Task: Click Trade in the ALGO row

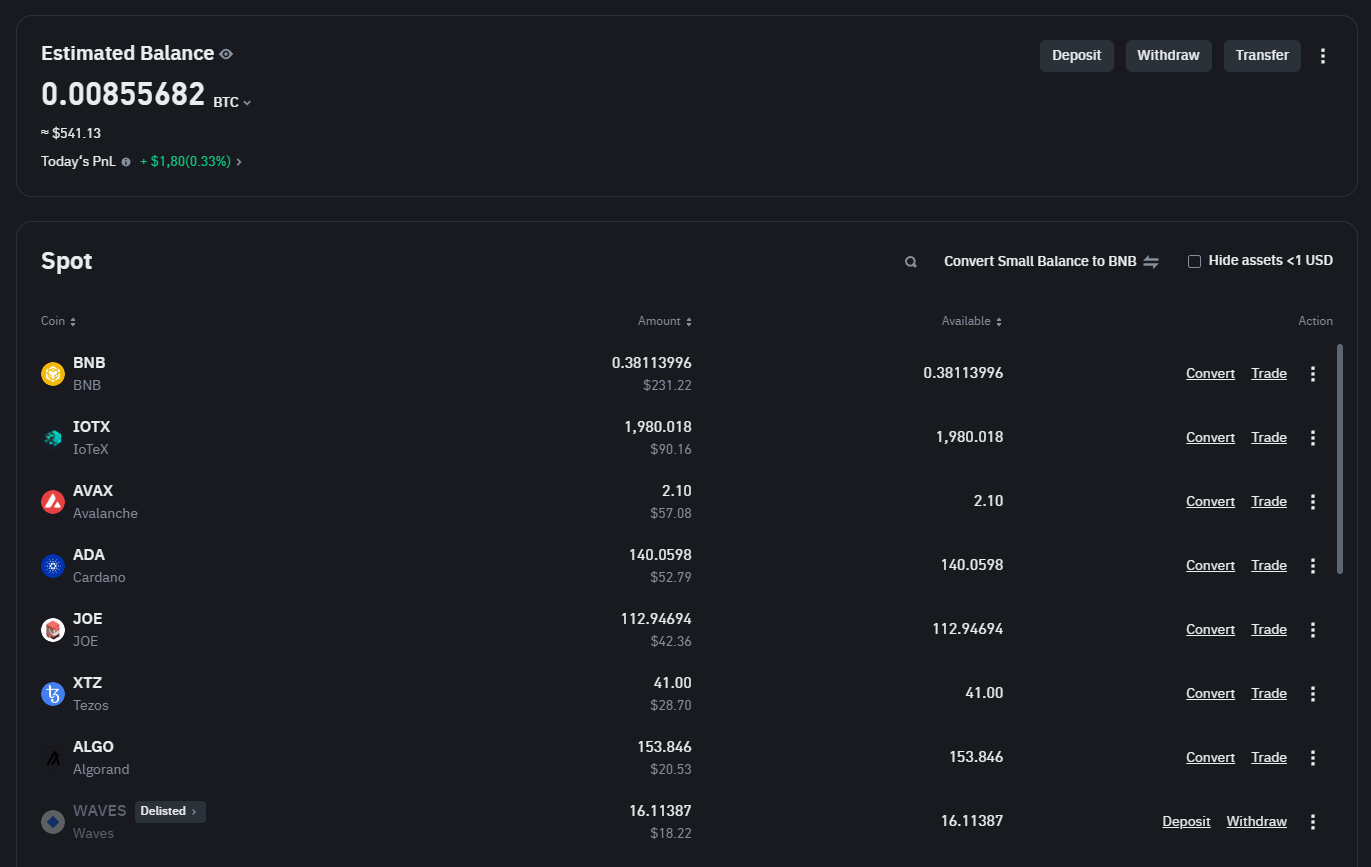Action: 1269,757
